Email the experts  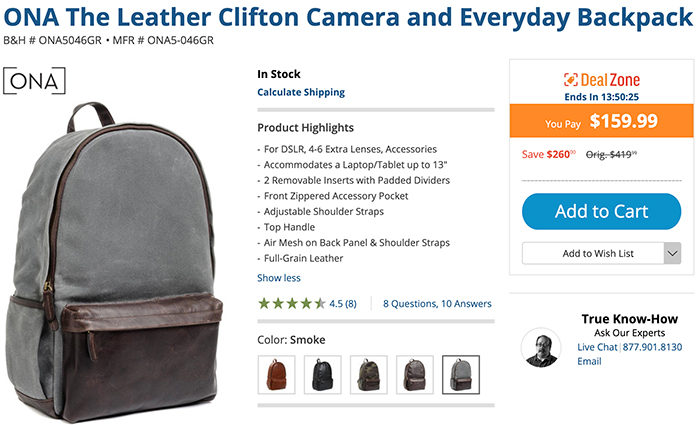point(589,362)
